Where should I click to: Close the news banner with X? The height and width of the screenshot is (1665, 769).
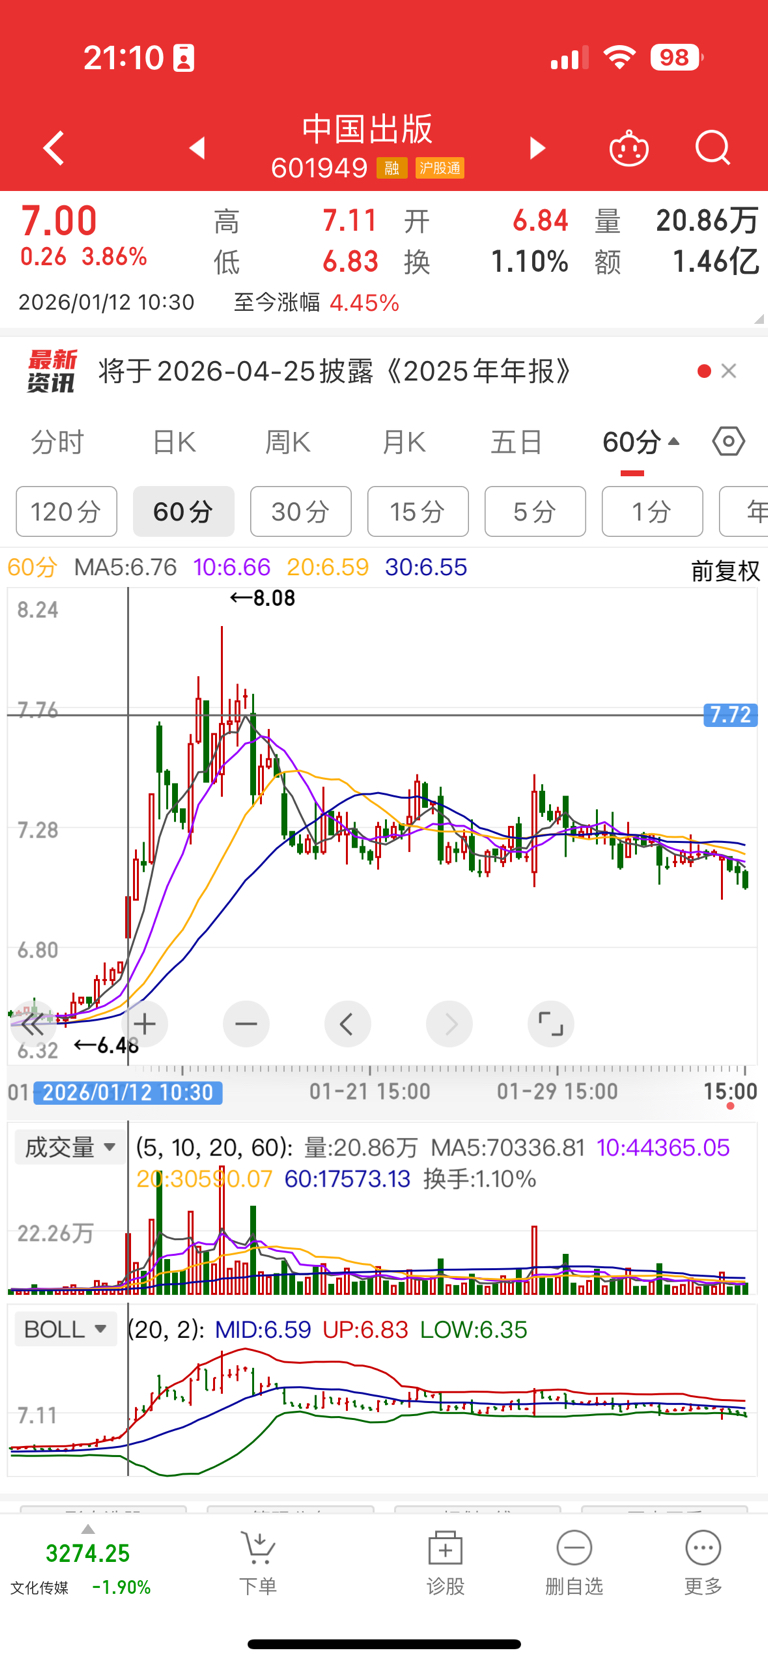coord(729,371)
